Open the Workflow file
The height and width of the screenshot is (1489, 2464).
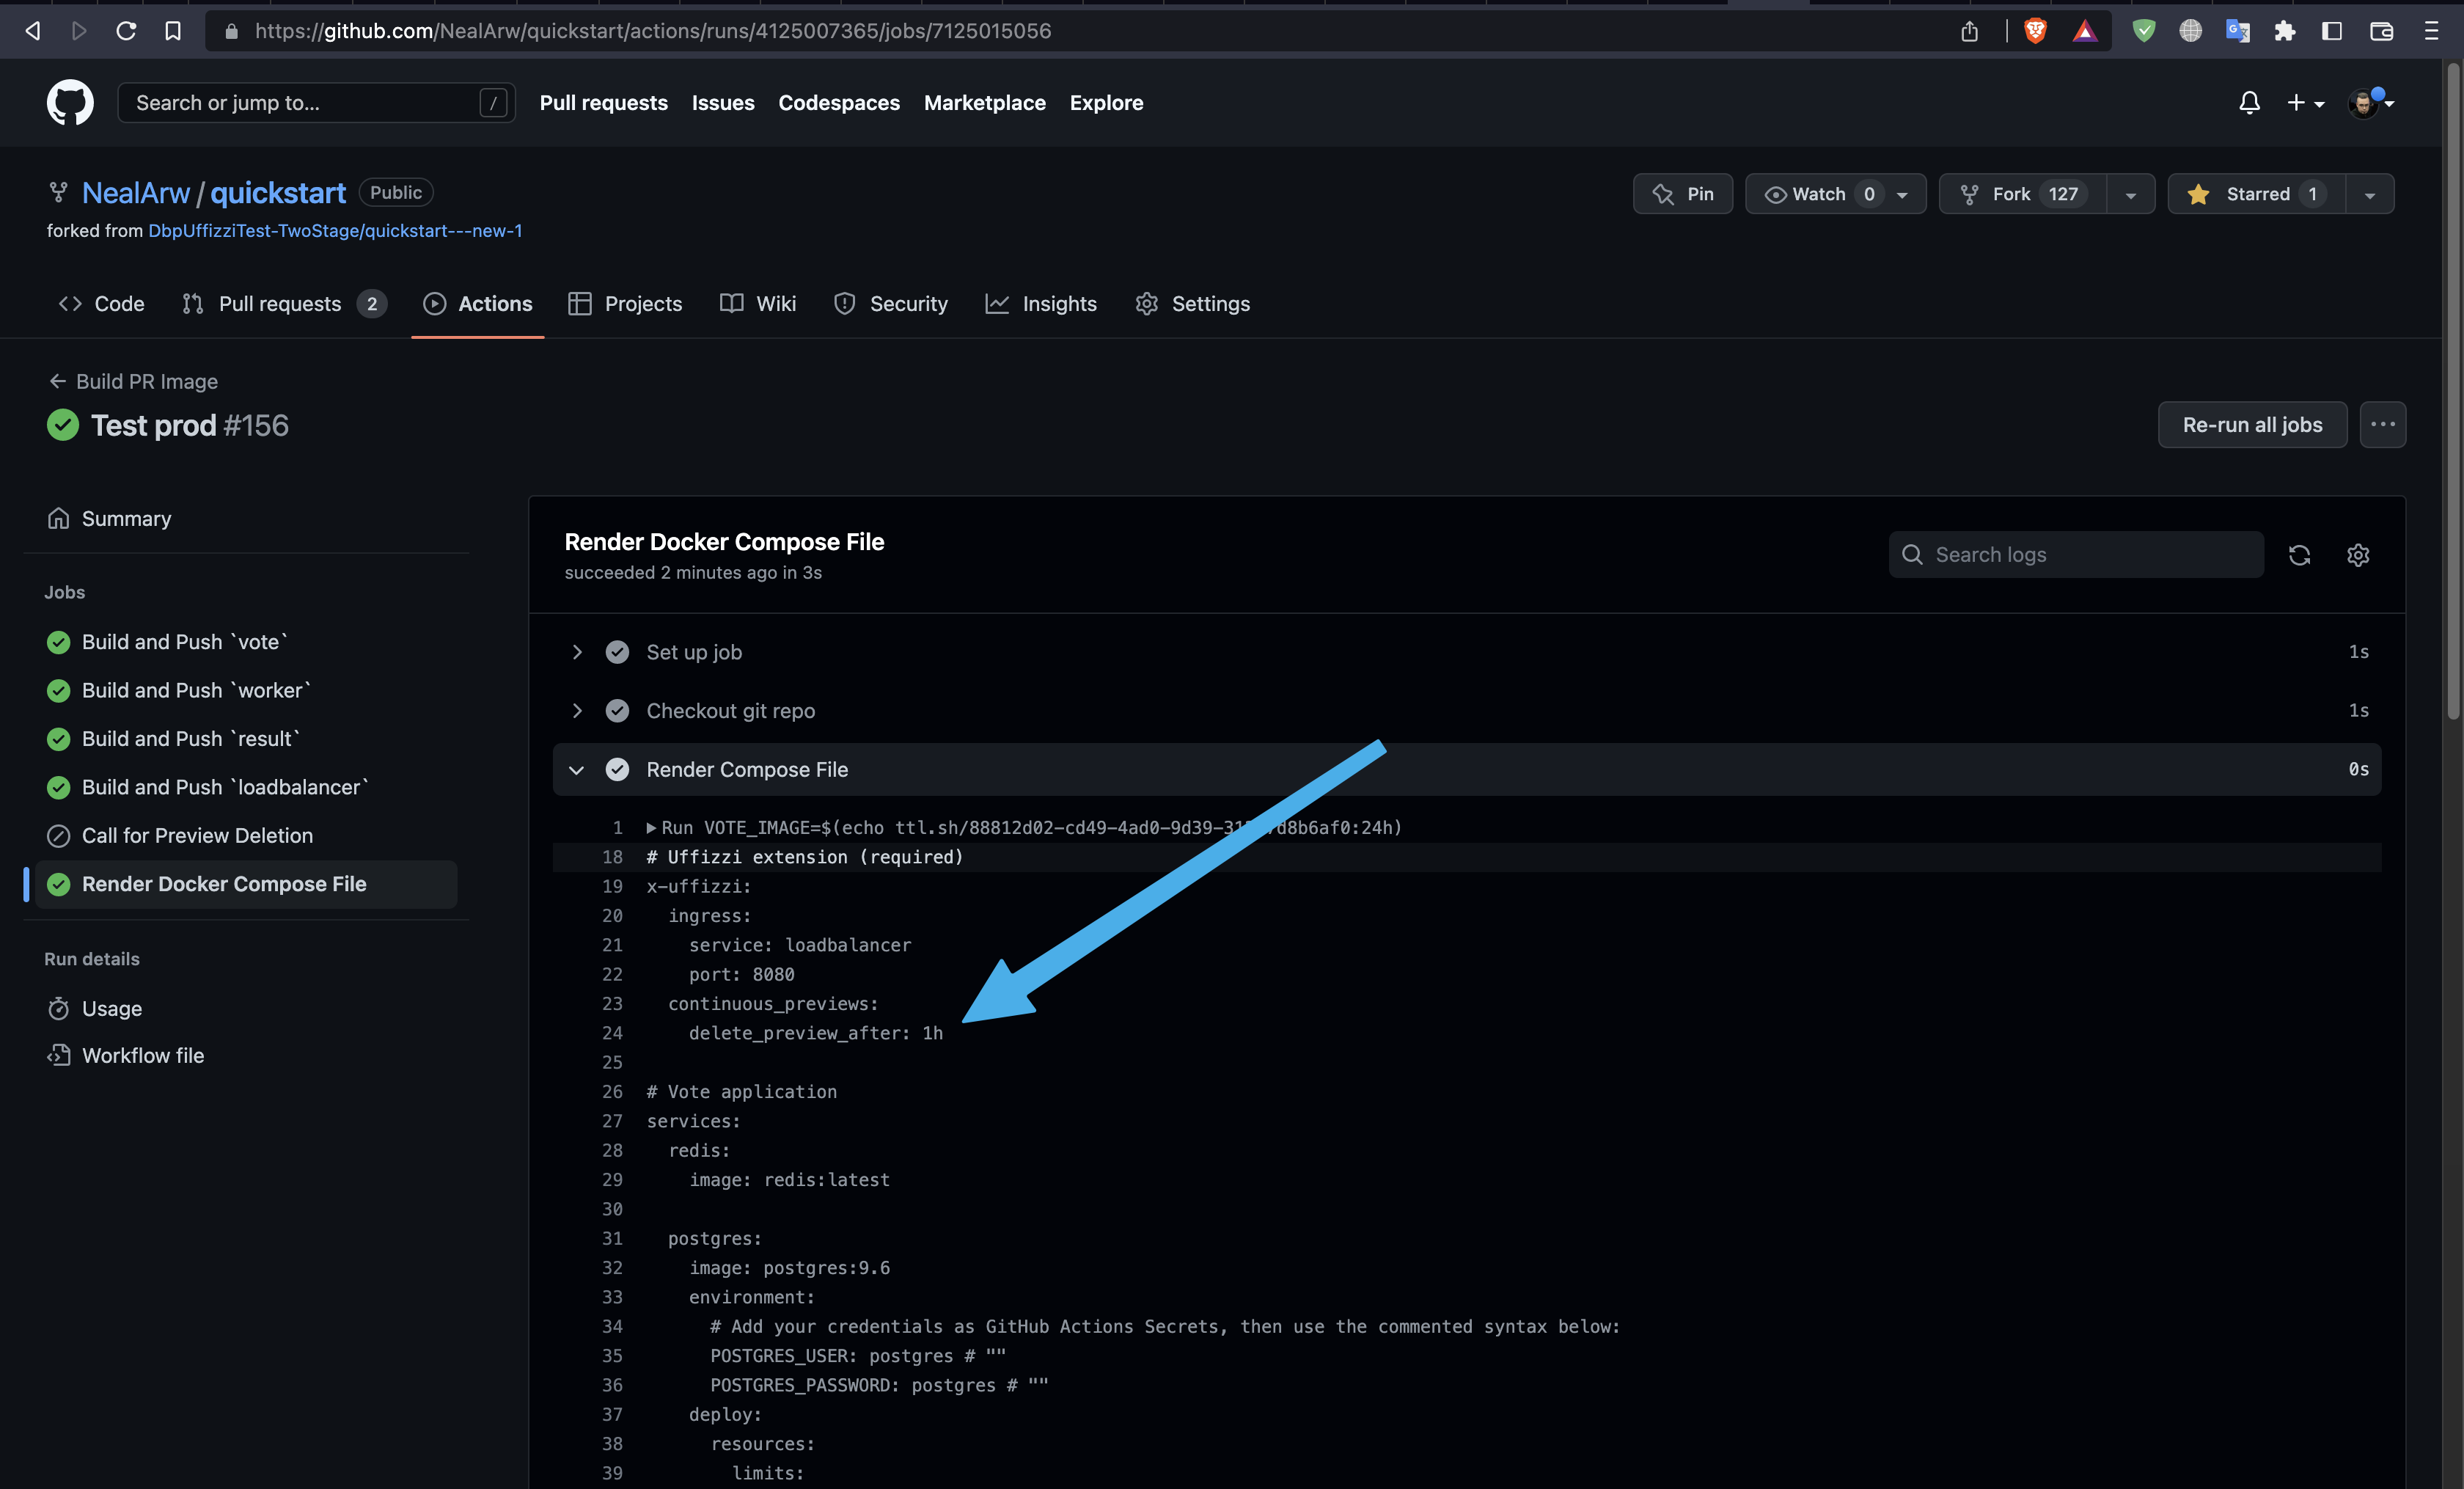point(141,1055)
